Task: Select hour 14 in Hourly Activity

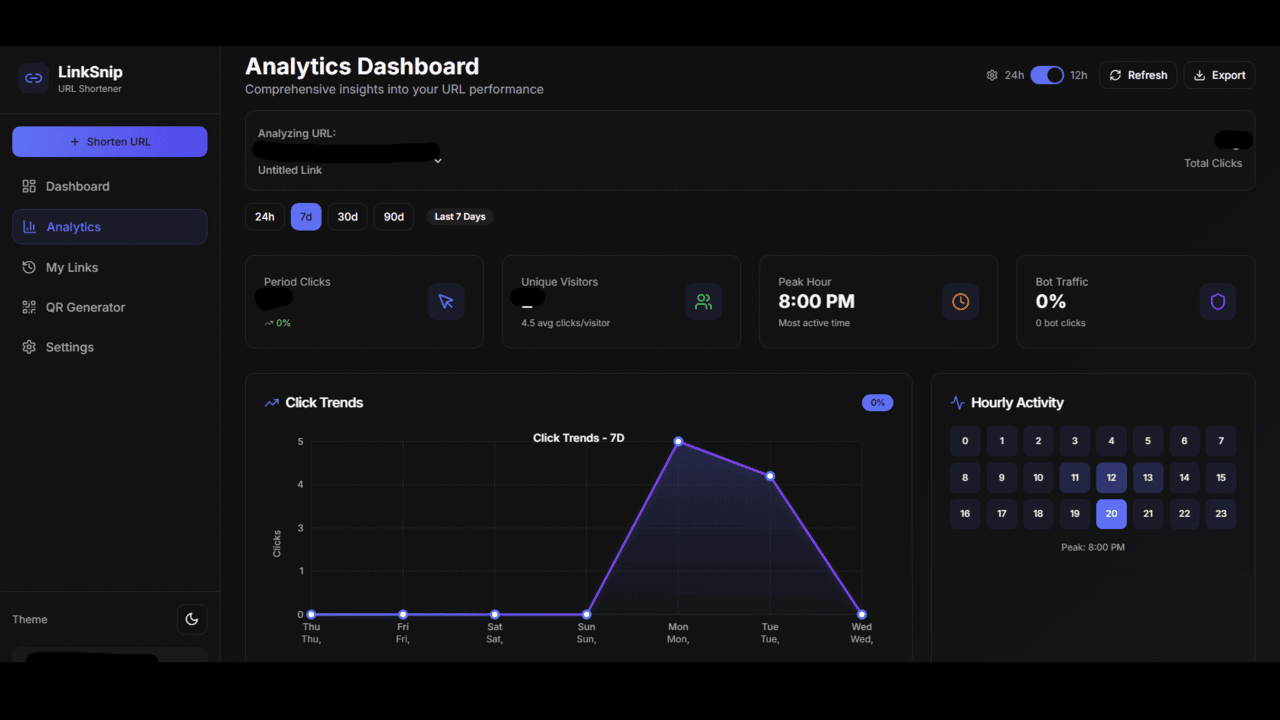Action: [x=1184, y=478]
